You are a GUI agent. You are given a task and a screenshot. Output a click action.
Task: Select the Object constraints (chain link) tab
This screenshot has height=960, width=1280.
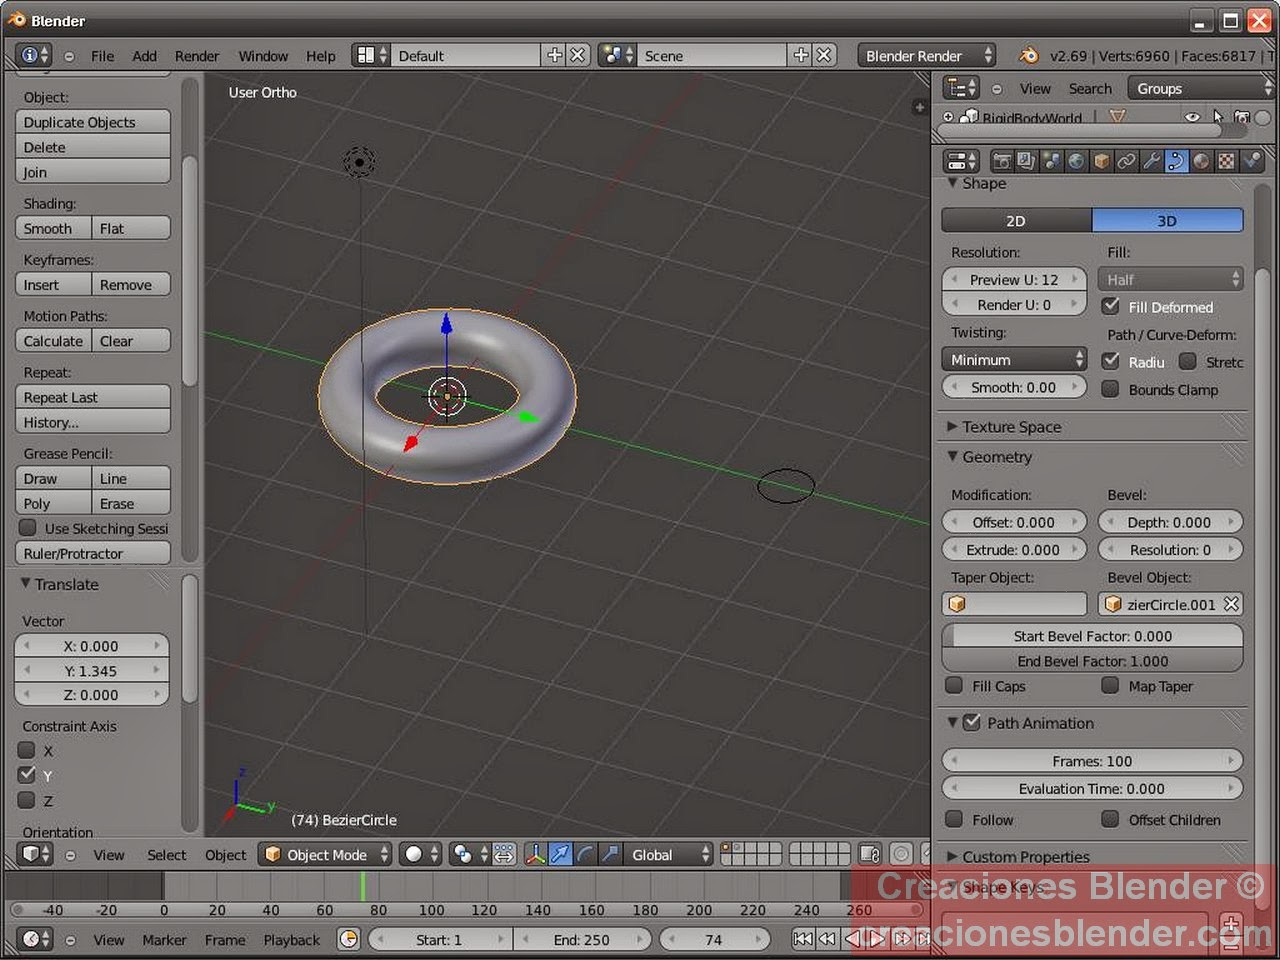[x=1127, y=160]
